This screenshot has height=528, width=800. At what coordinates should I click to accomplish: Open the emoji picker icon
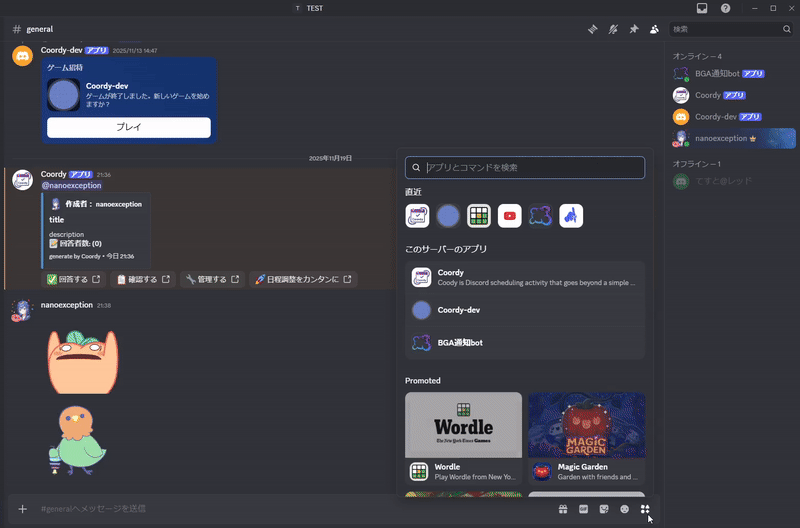(x=624, y=509)
